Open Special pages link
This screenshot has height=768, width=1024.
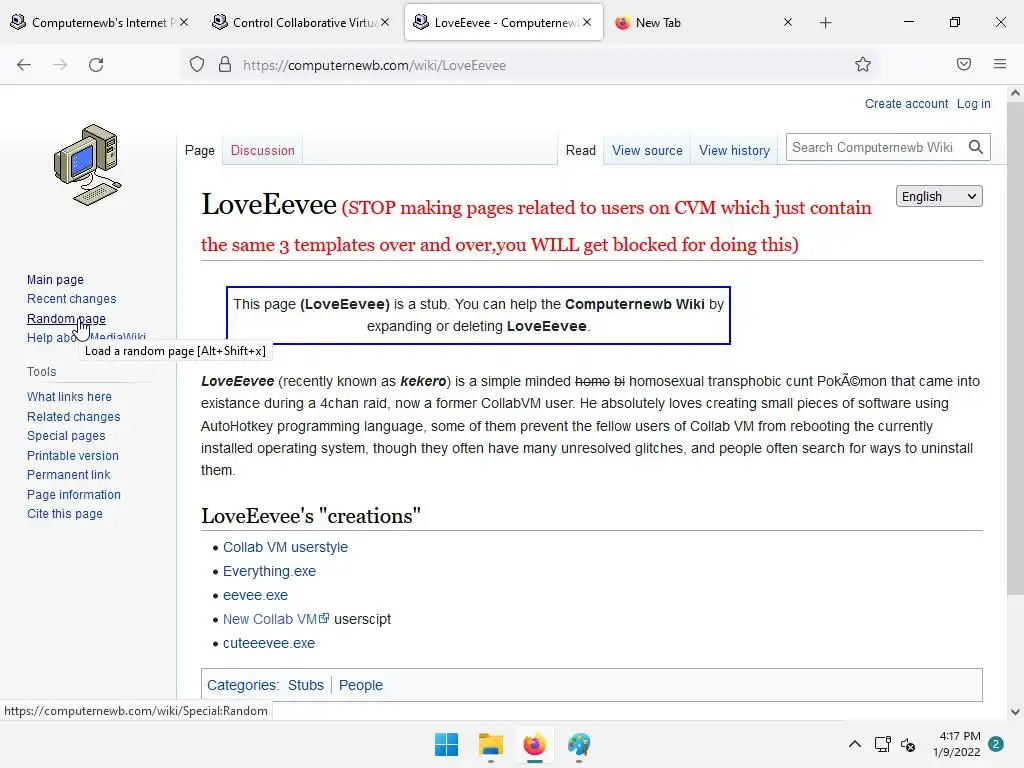click(x=66, y=436)
